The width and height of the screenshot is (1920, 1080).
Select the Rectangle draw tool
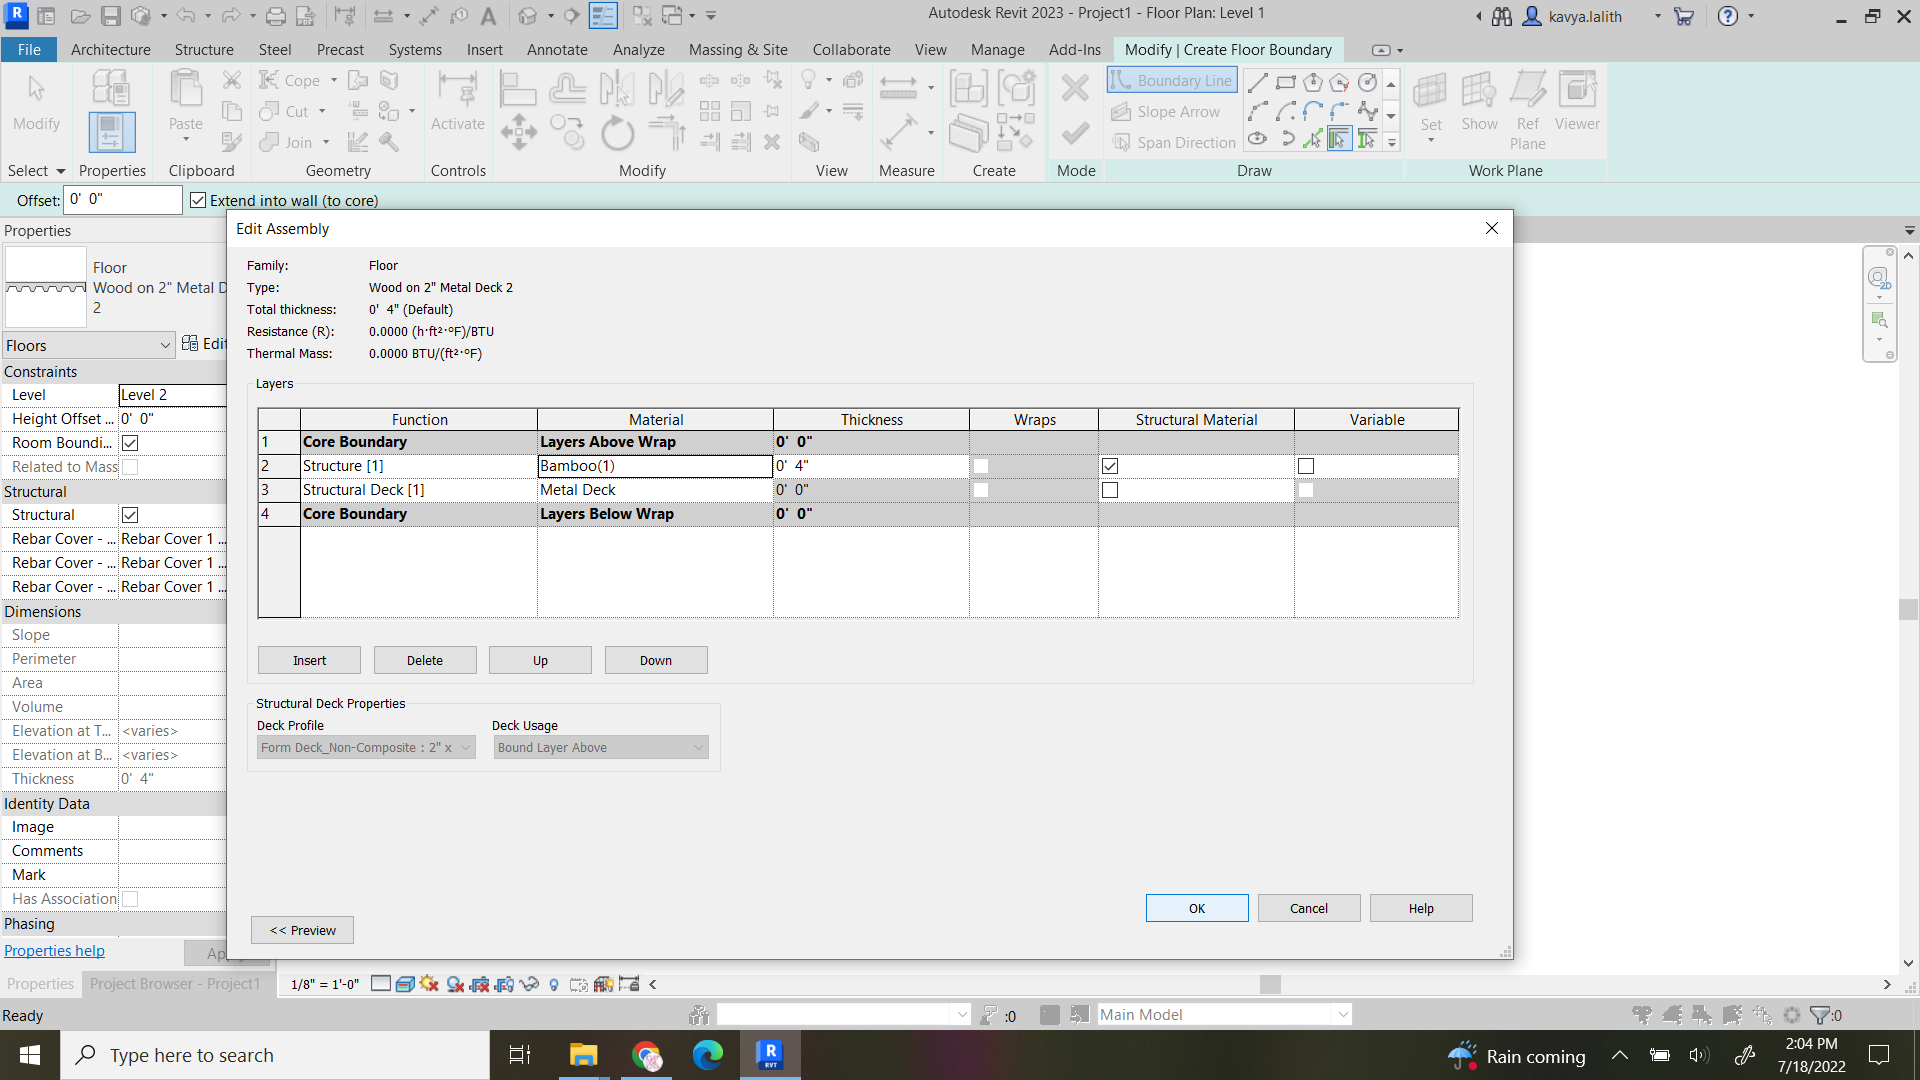tap(1286, 82)
